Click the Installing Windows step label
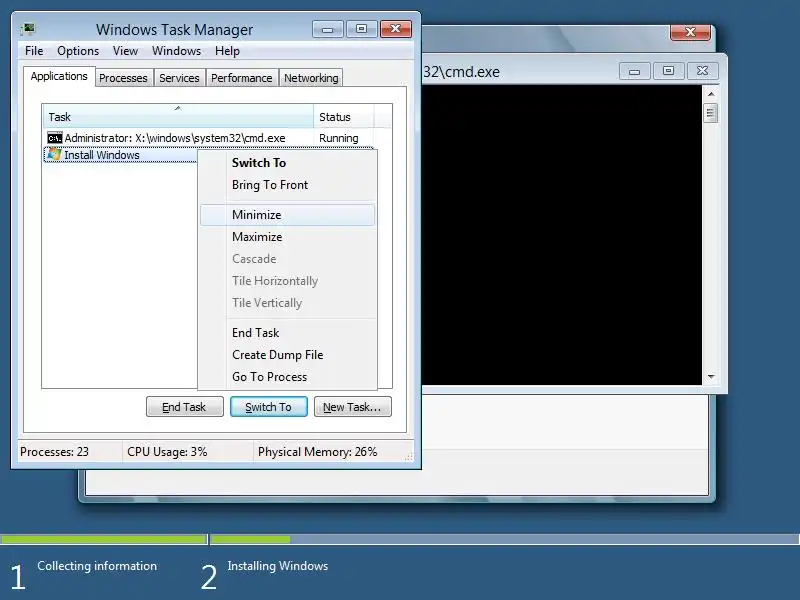Image resolution: width=800 pixels, height=600 pixels. tap(278, 566)
